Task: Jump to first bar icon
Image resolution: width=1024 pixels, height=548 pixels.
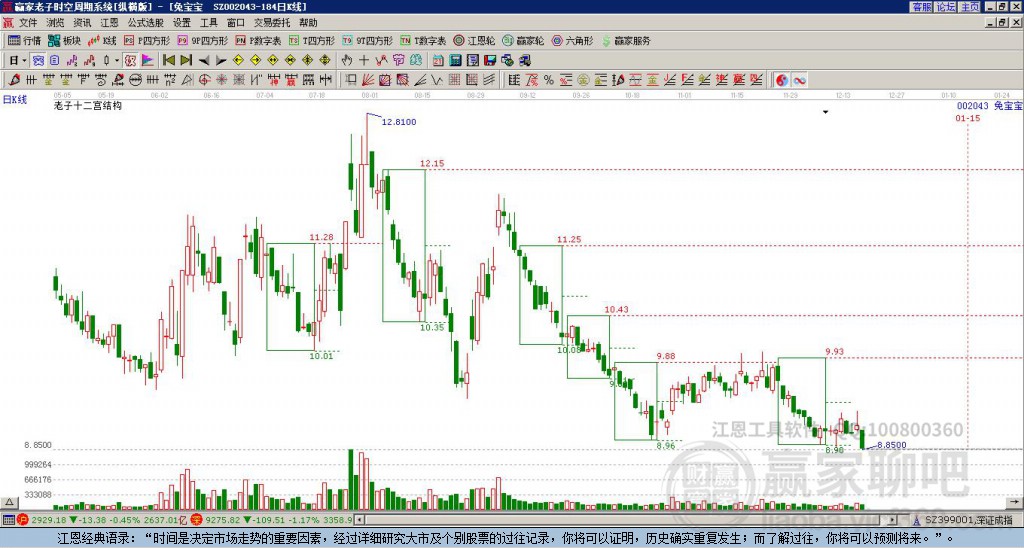Action: pyautogui.click(x=168, y=61)
